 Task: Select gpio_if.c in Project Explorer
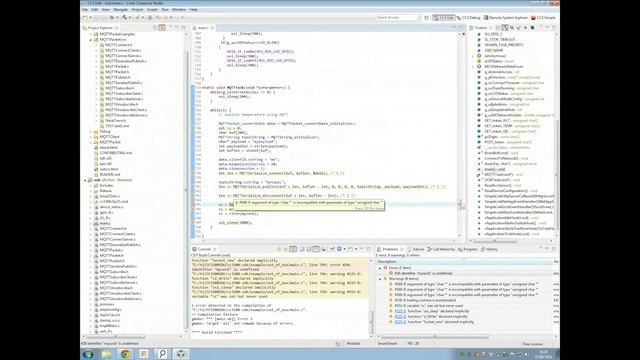click(106, 212)
